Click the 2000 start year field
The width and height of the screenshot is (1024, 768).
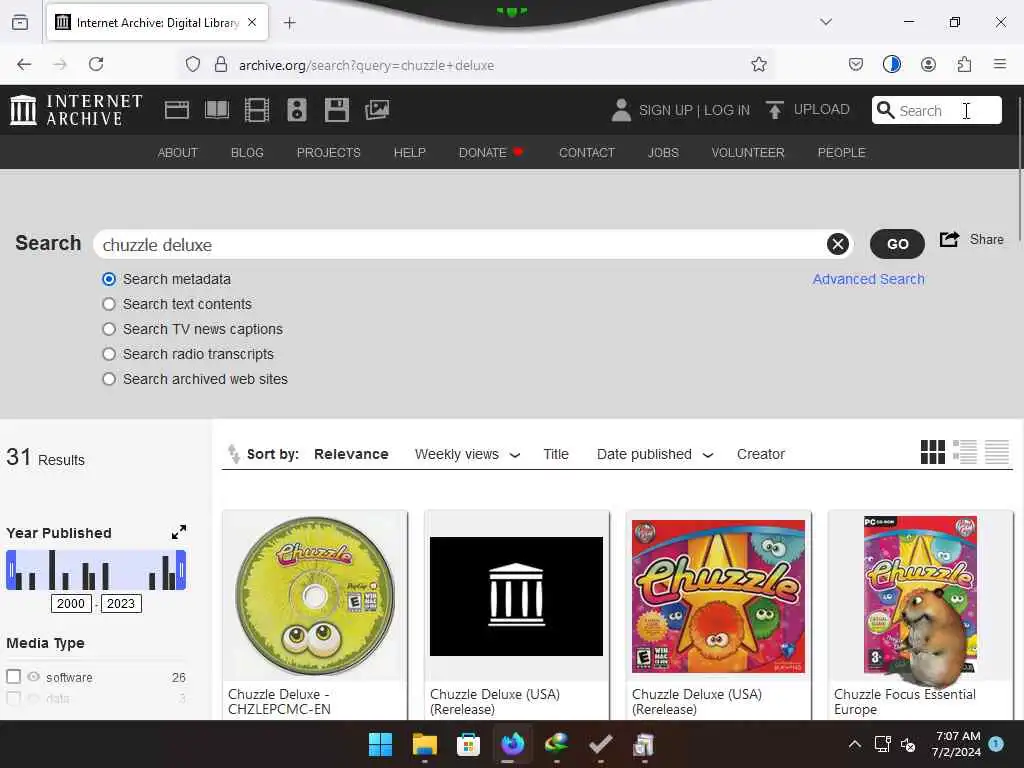[71, 603]
